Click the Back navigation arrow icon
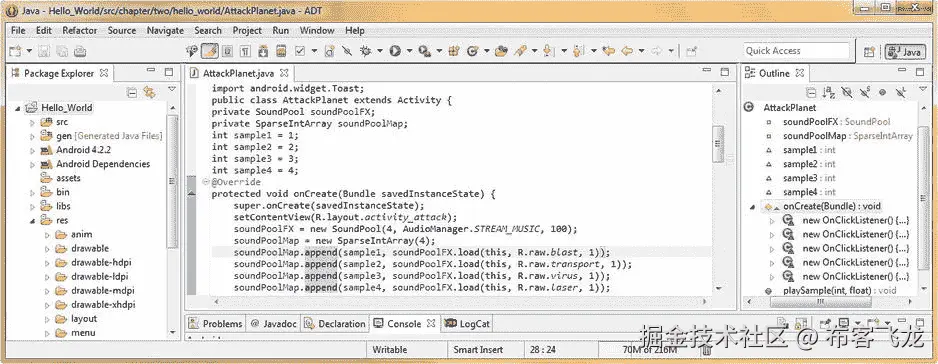 click(627, 51)
